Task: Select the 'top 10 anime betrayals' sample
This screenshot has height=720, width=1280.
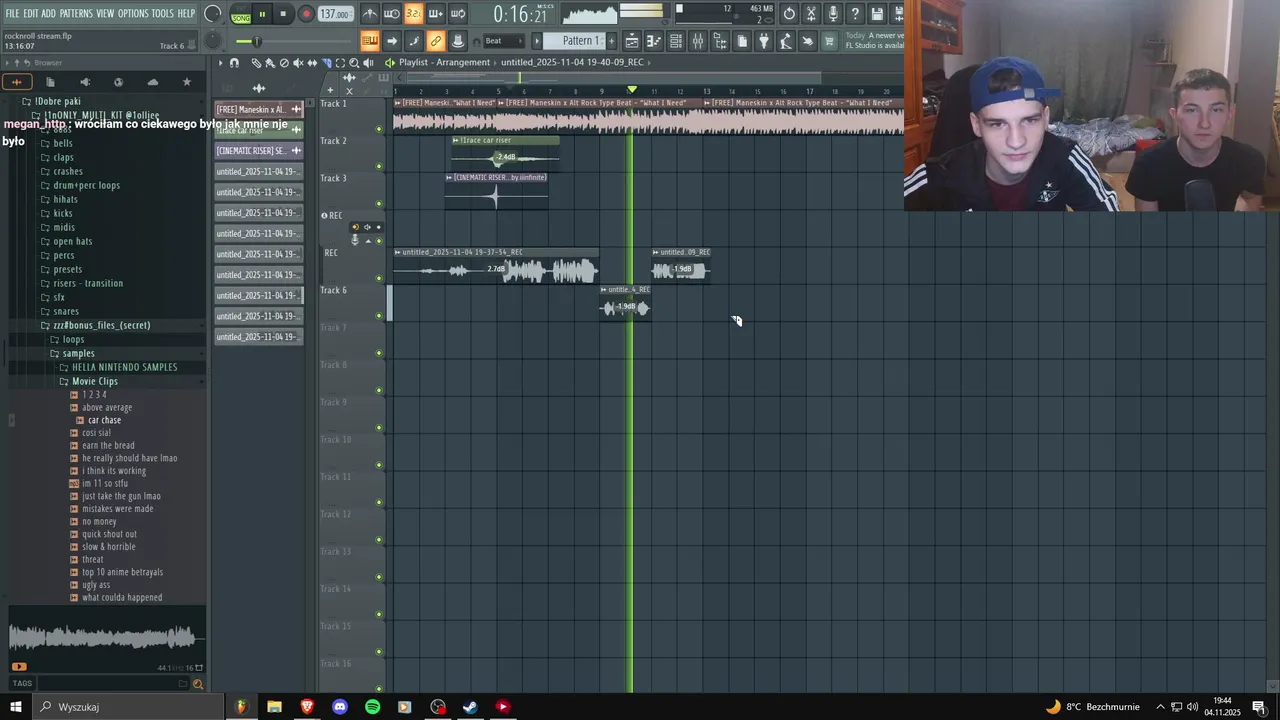Action: coord(122,572)
